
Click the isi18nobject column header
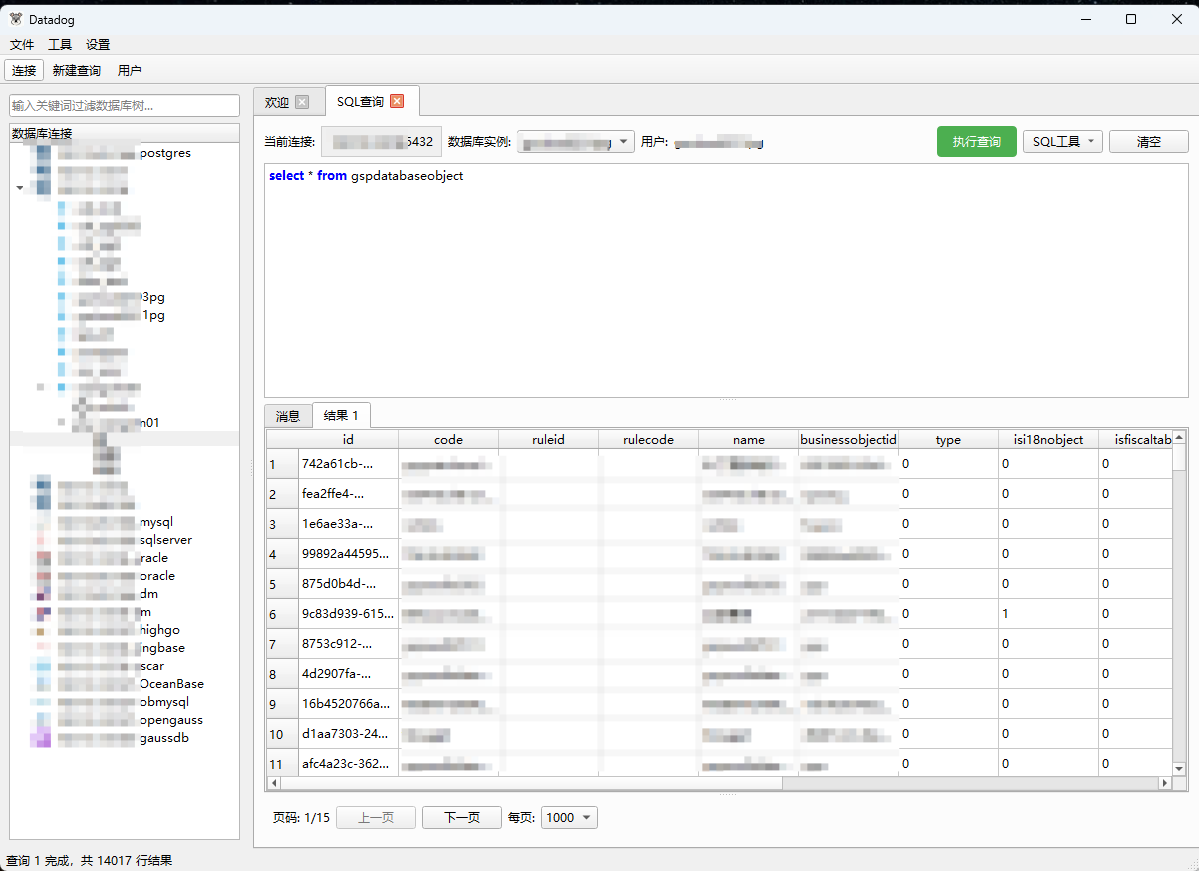point(1048,439)
